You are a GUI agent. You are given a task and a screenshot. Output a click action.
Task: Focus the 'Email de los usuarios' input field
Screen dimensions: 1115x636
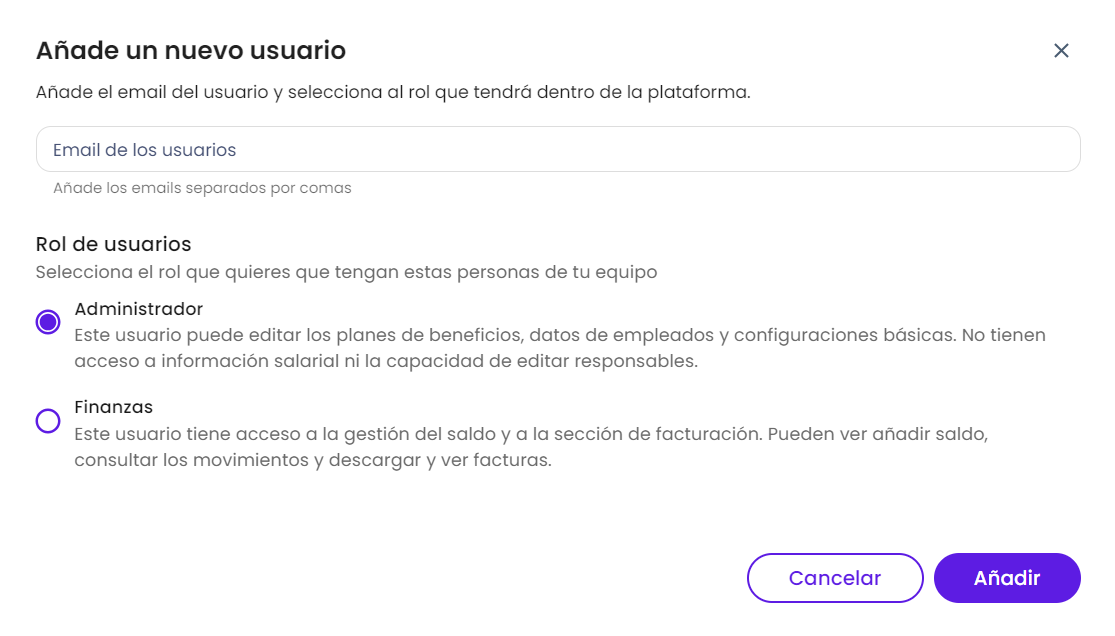click(x=558, y=150)
